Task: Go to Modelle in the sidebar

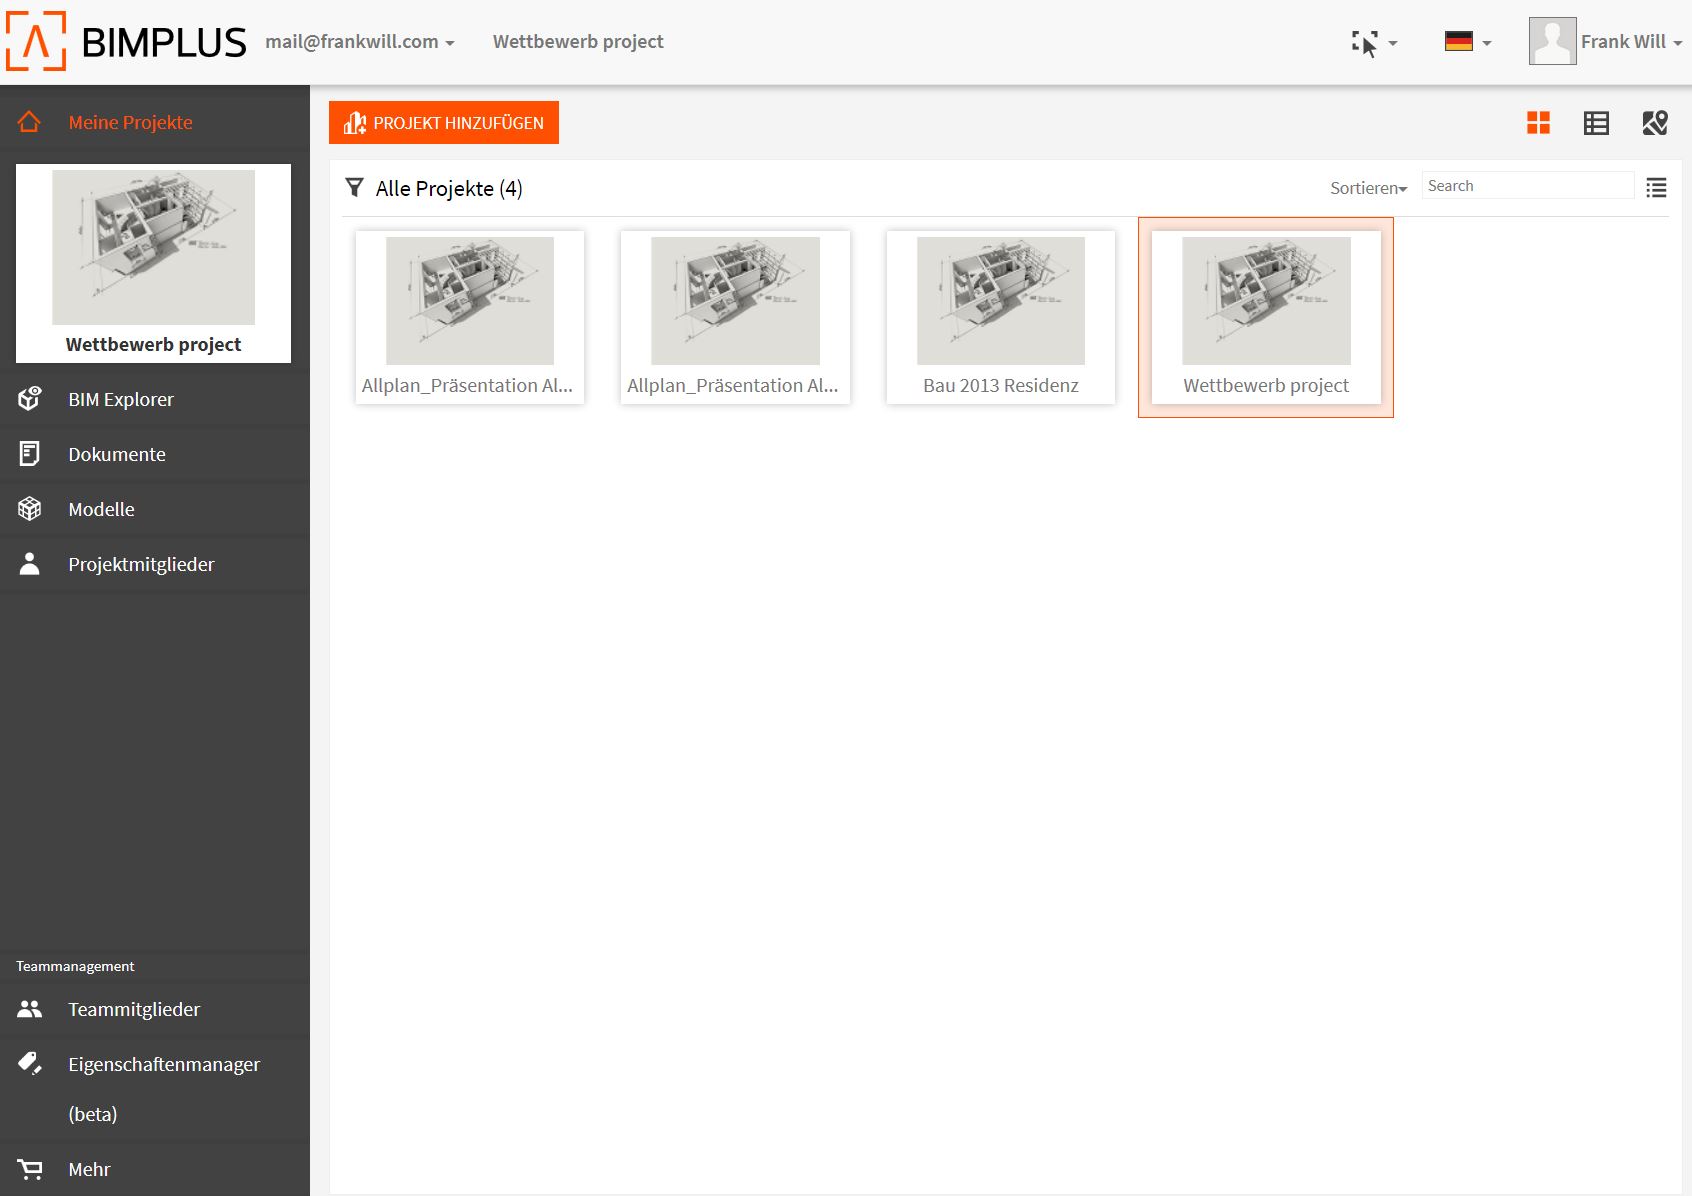Action: click(x=101, y=509)
